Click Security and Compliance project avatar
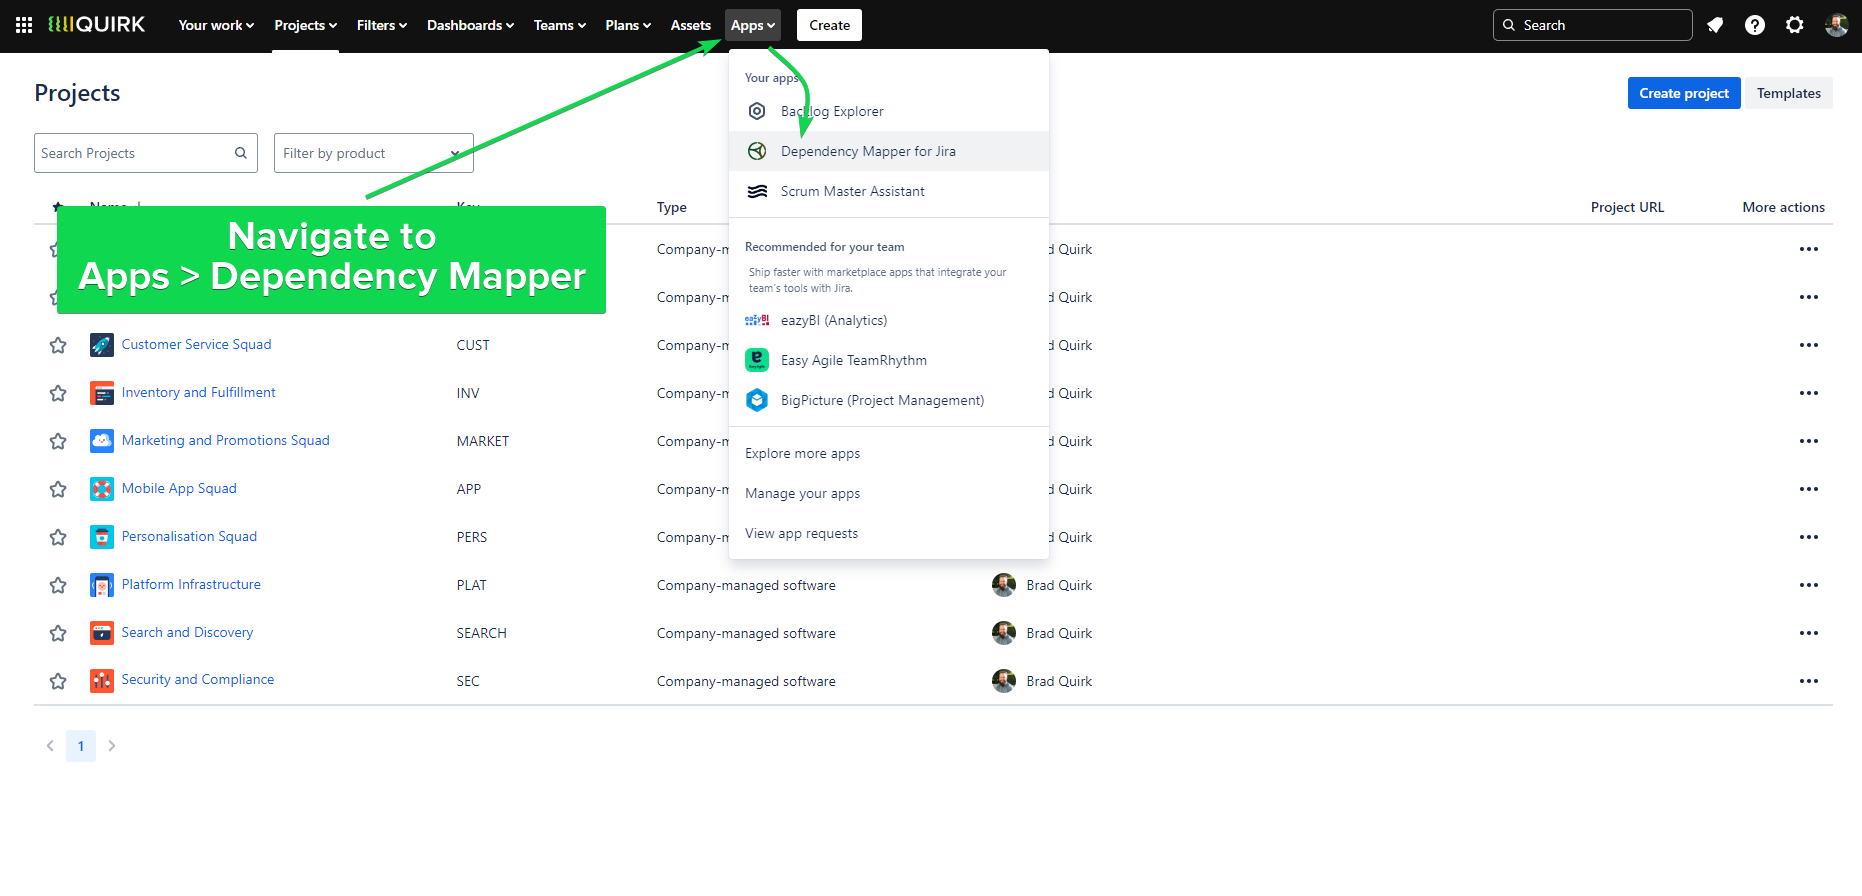Image resolution: width=1862 pixels, height=896 pixels. point(102,681)
